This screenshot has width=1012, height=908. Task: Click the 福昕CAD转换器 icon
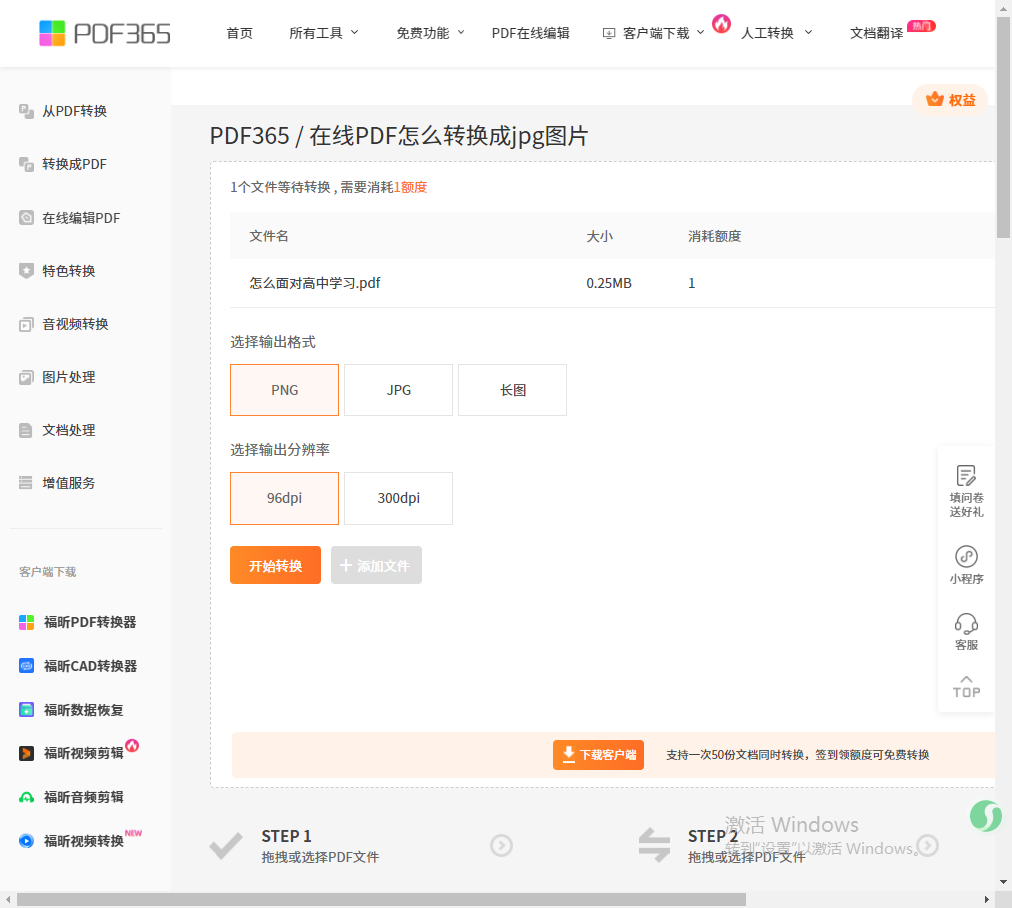26,666
